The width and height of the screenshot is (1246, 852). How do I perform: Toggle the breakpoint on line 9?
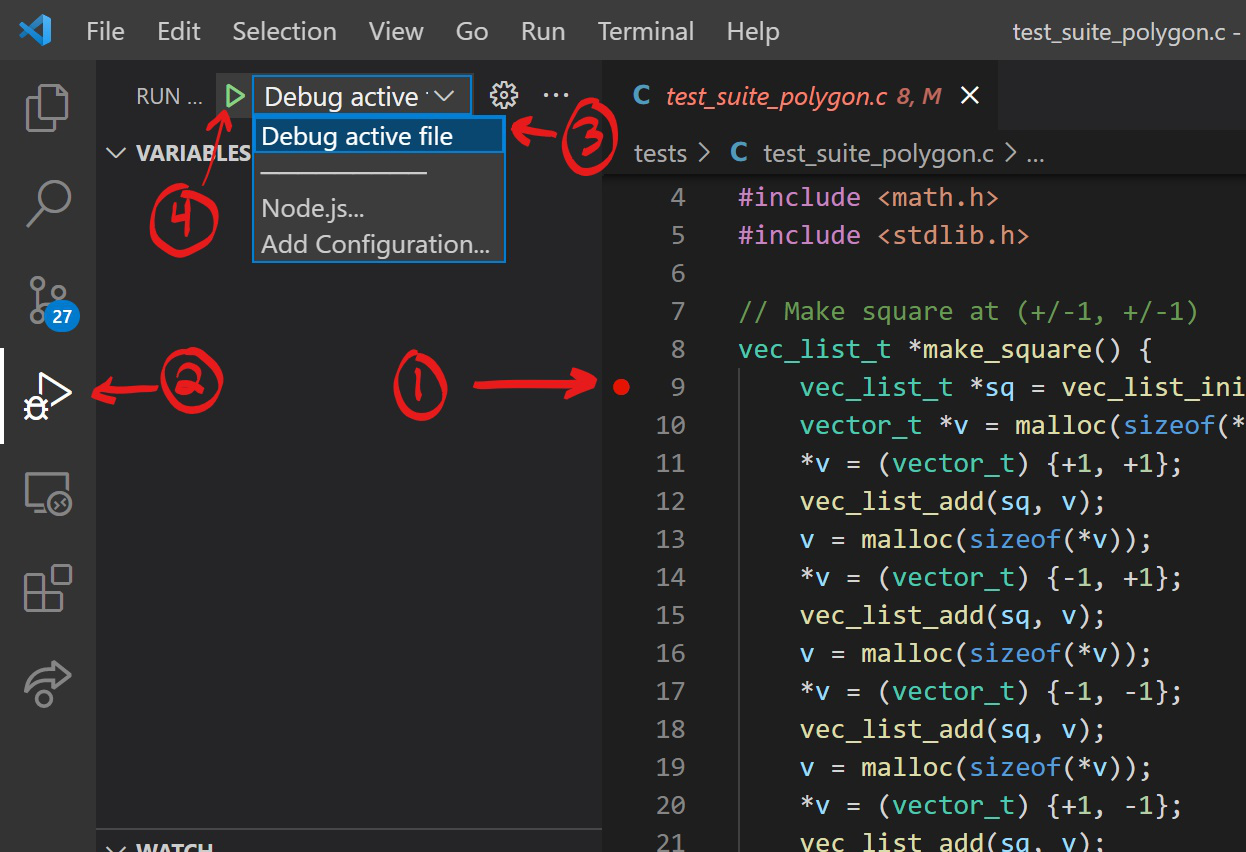pyautogui.click(x=621, y=387)
